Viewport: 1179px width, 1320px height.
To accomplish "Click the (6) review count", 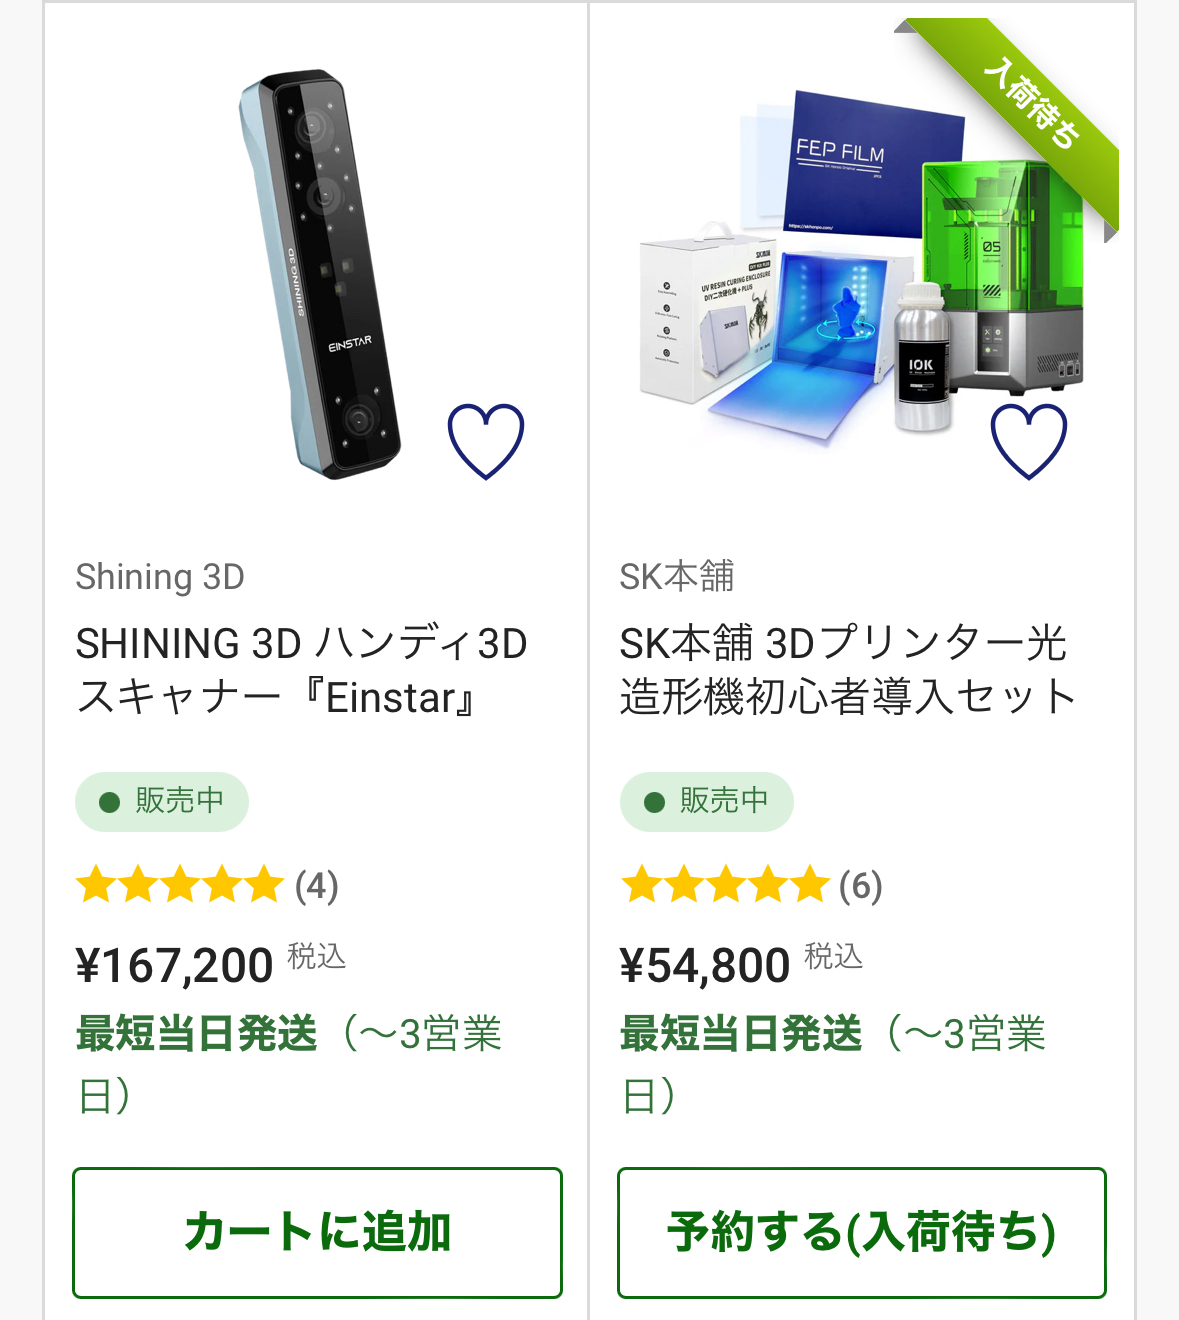I will [x=861, y=886].
